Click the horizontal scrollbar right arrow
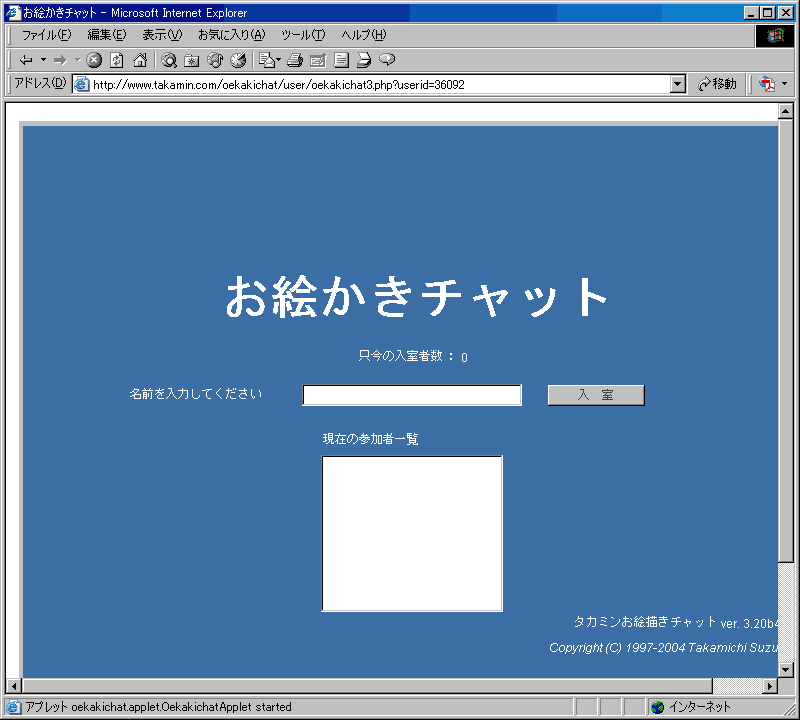The image size is (800, 720). pyautogui.click(x=770, y=686)
